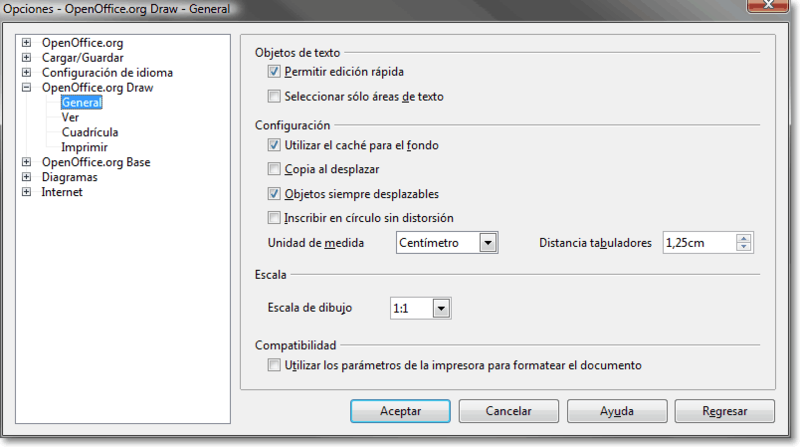The height and width of the screenshot is (447, 800).
Task: Click the Cancelar button
Action: click(509, 411)
